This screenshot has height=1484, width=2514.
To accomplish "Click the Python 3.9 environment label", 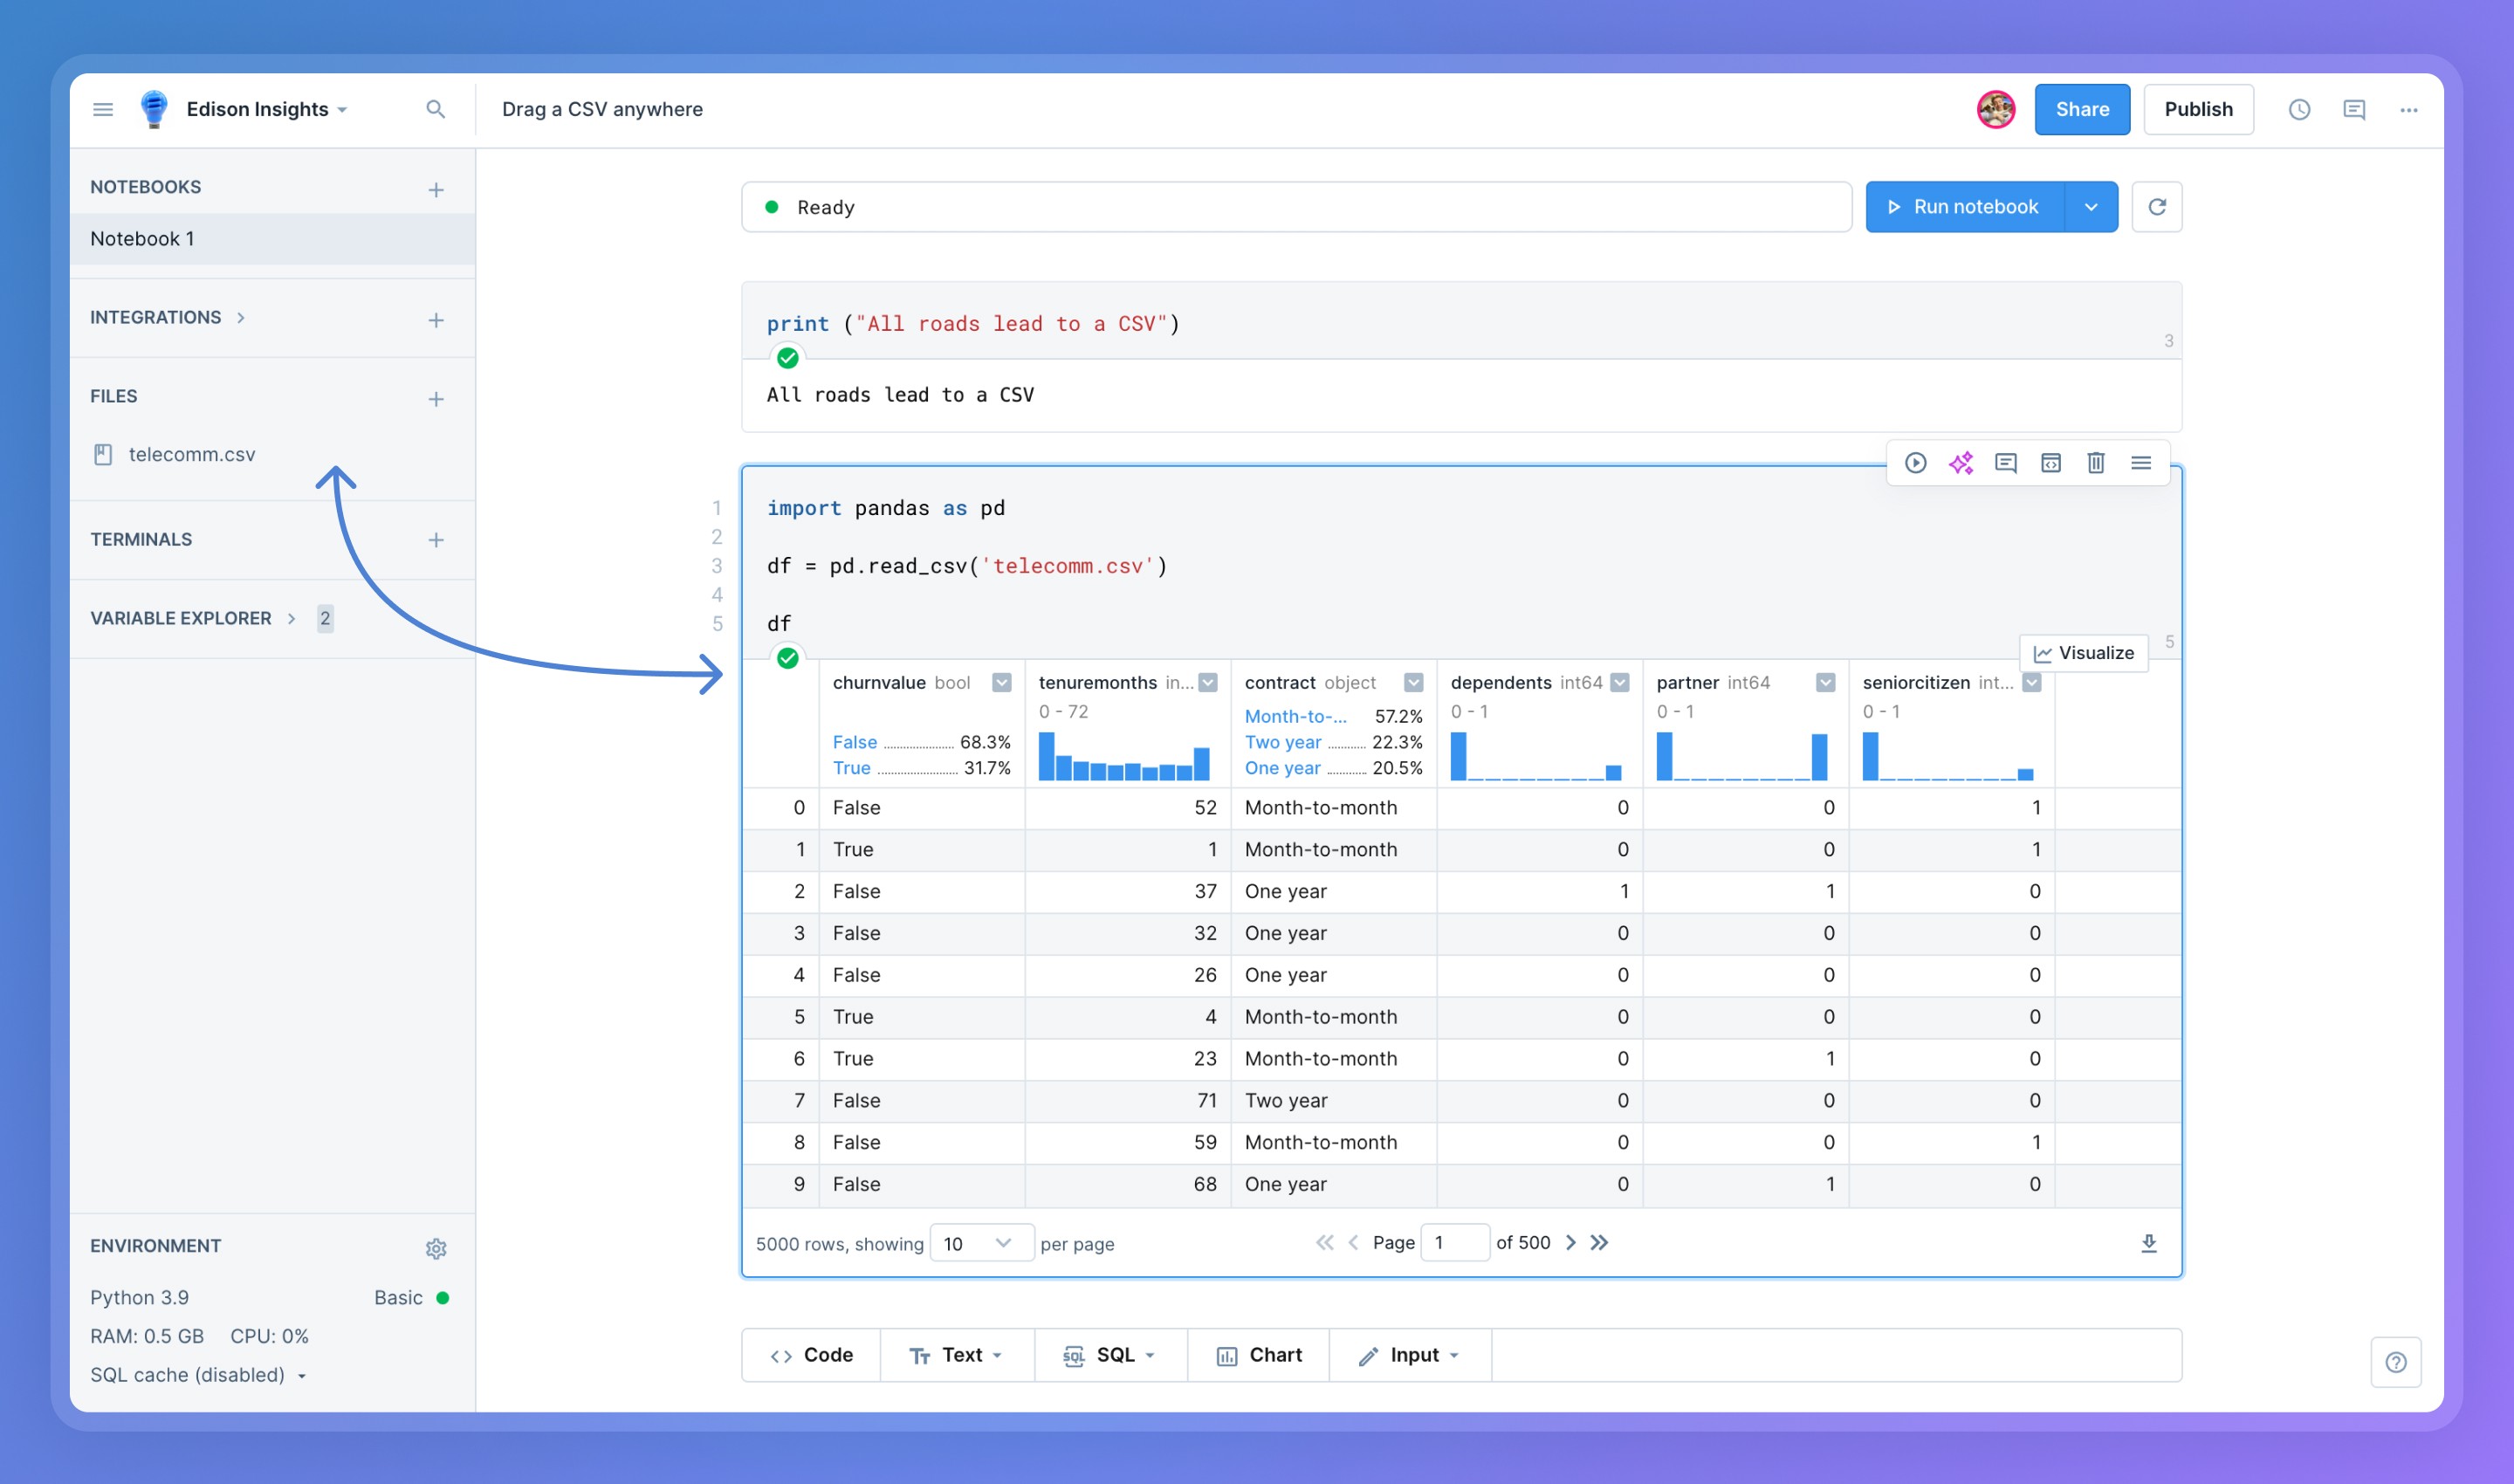I will click(x=139, y=1298).
